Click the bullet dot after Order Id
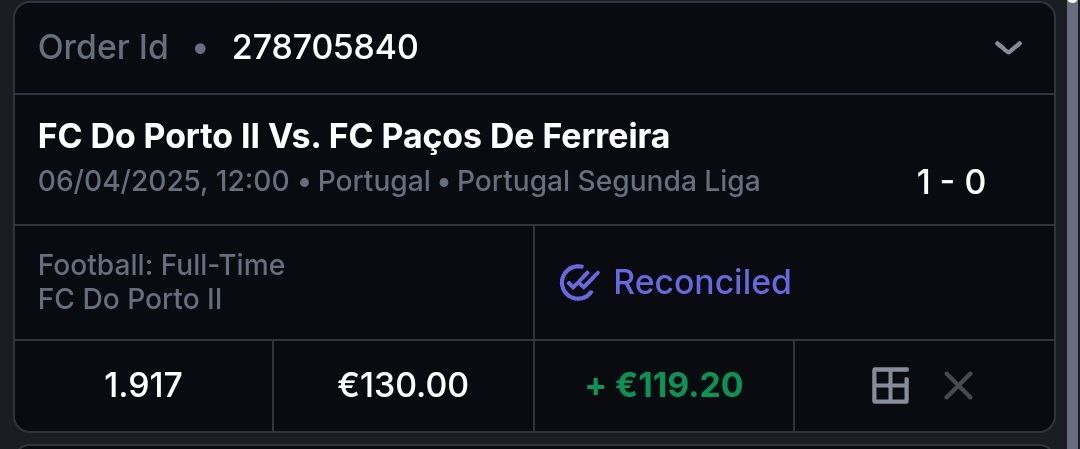 [200, 48]
